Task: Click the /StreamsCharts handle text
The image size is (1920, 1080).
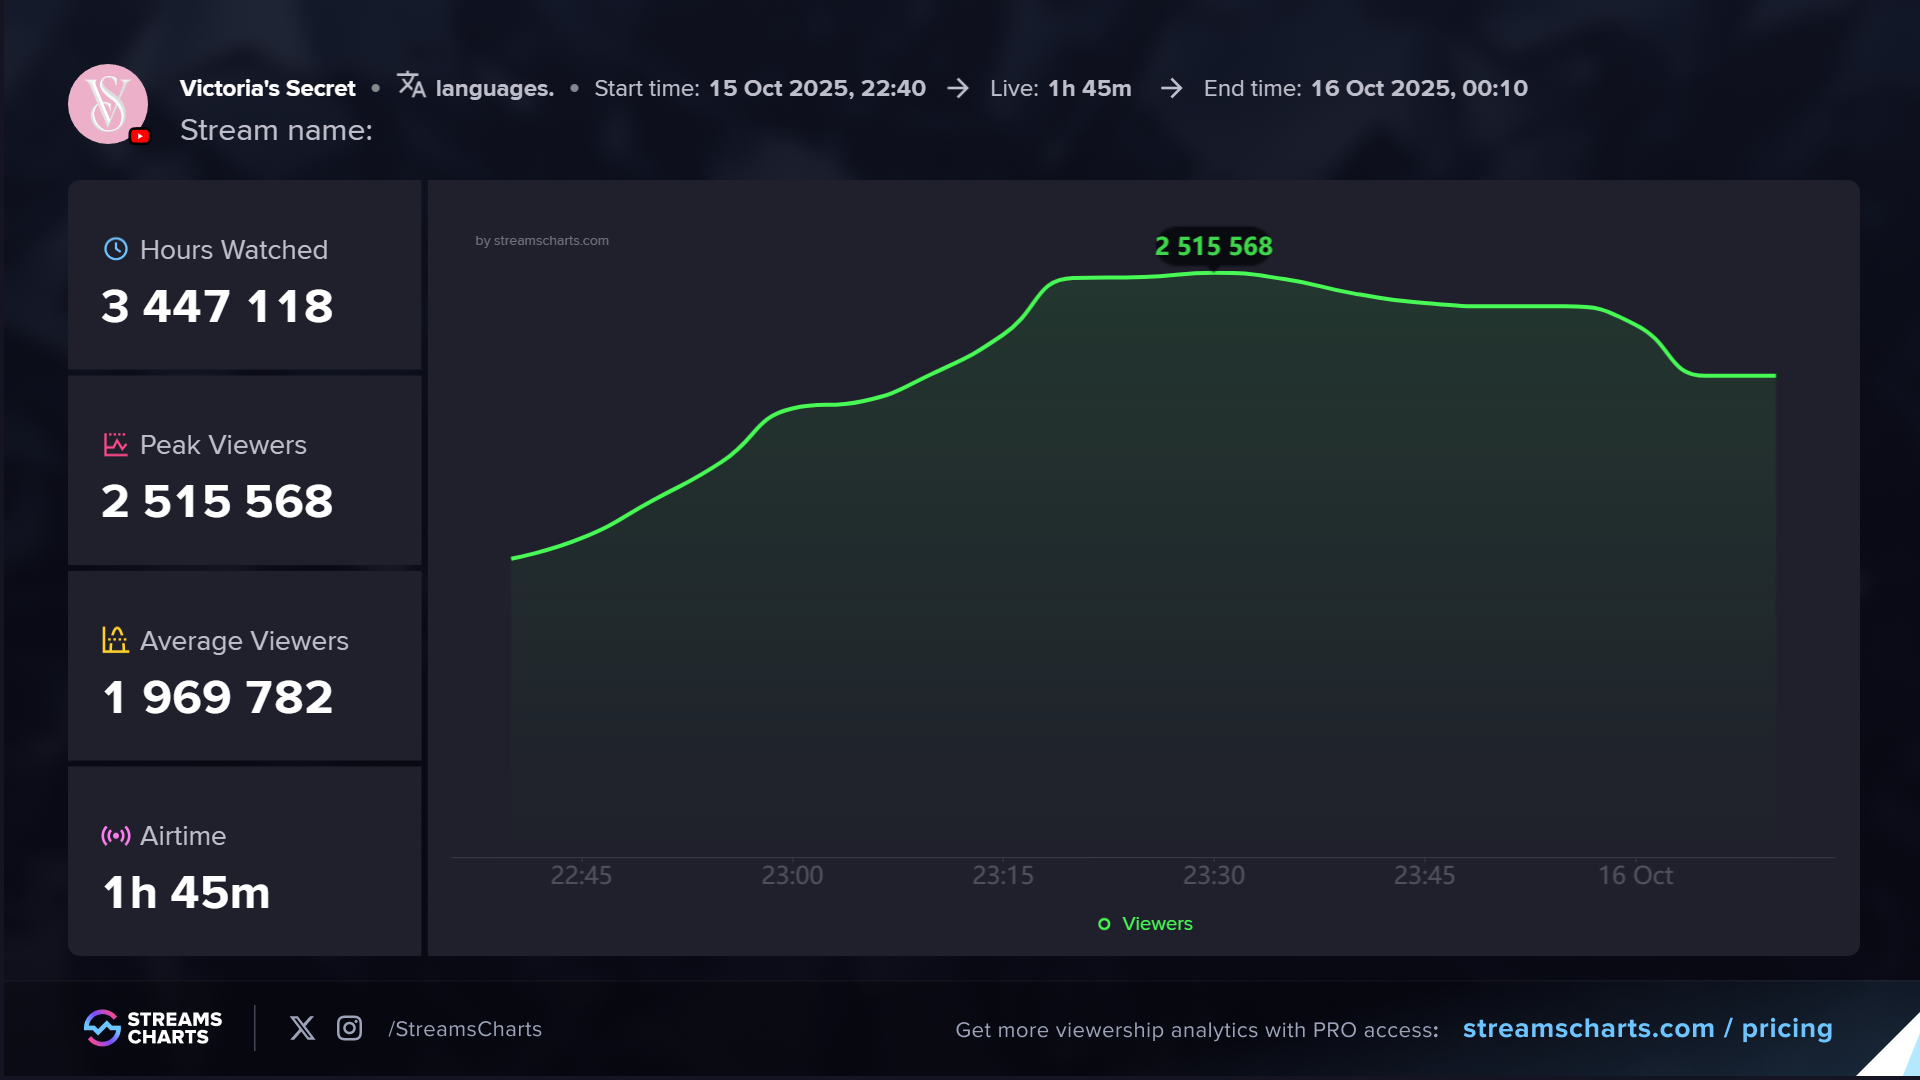Action: pos(465,1029)
